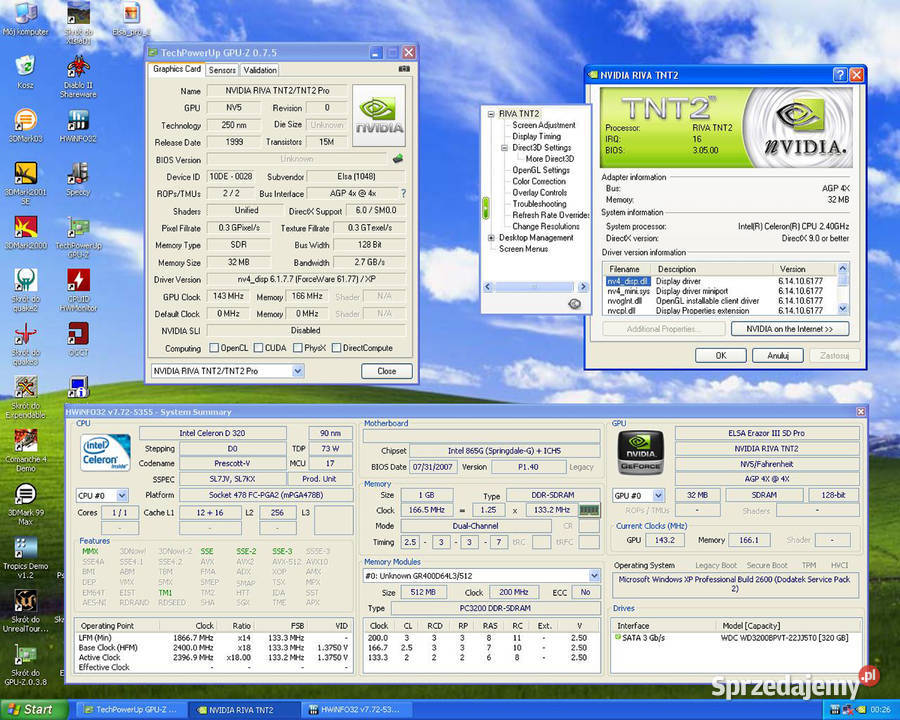Tick the CUDA checkbox in GPU-Z
This screenshot has height=720, width=900.
coord(258,347)
